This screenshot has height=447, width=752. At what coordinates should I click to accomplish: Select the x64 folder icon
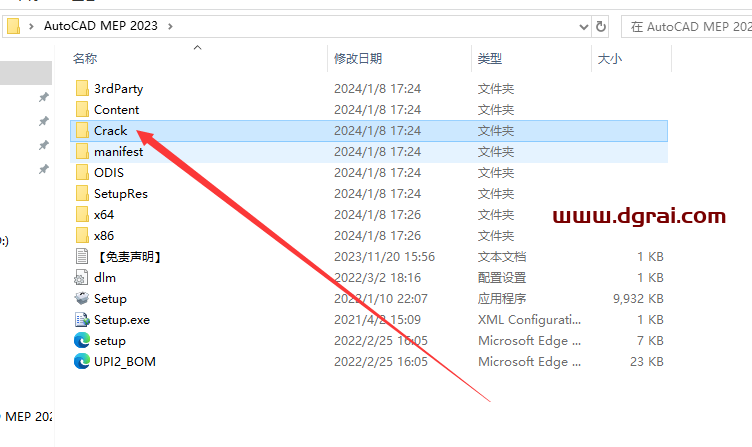(x=82, y=215)
